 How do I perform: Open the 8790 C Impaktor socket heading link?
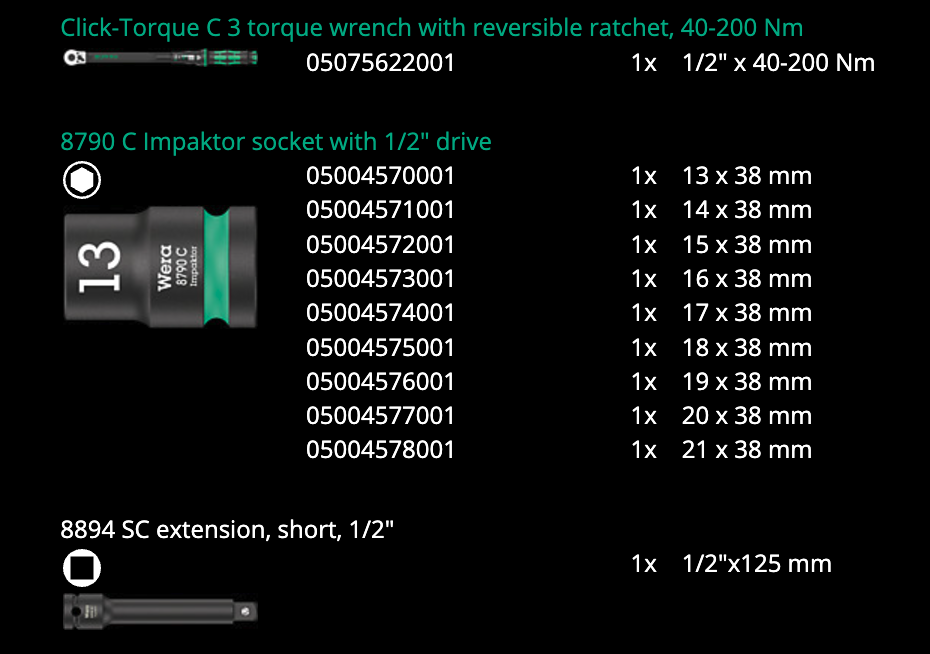pos(276,142)
